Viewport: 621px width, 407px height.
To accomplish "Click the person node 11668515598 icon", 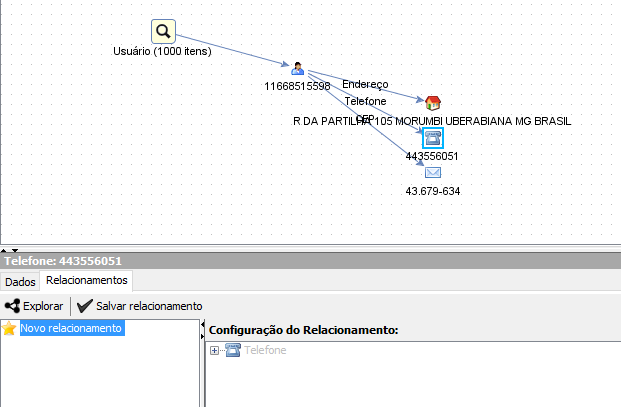I will 297,69.
